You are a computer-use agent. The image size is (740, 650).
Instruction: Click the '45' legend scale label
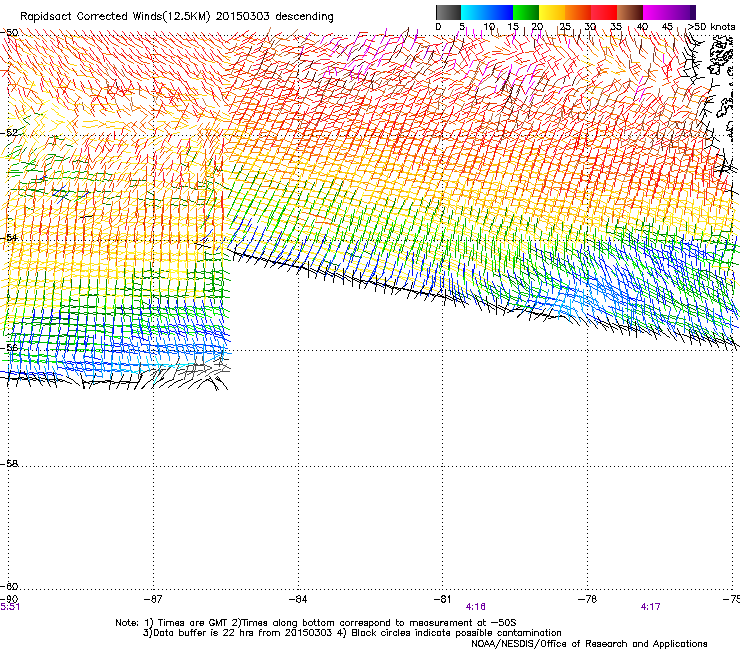coord(667,27)
